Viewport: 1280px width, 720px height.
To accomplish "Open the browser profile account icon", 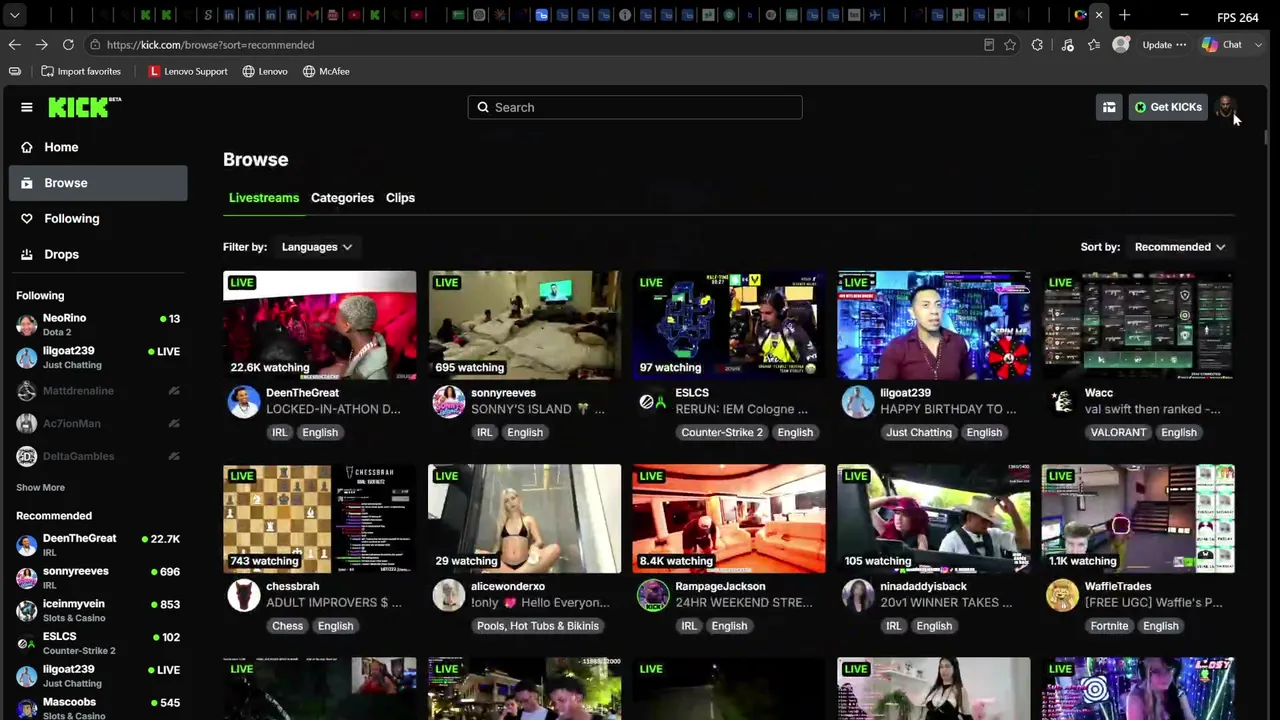I will (x=1121, y=45).
